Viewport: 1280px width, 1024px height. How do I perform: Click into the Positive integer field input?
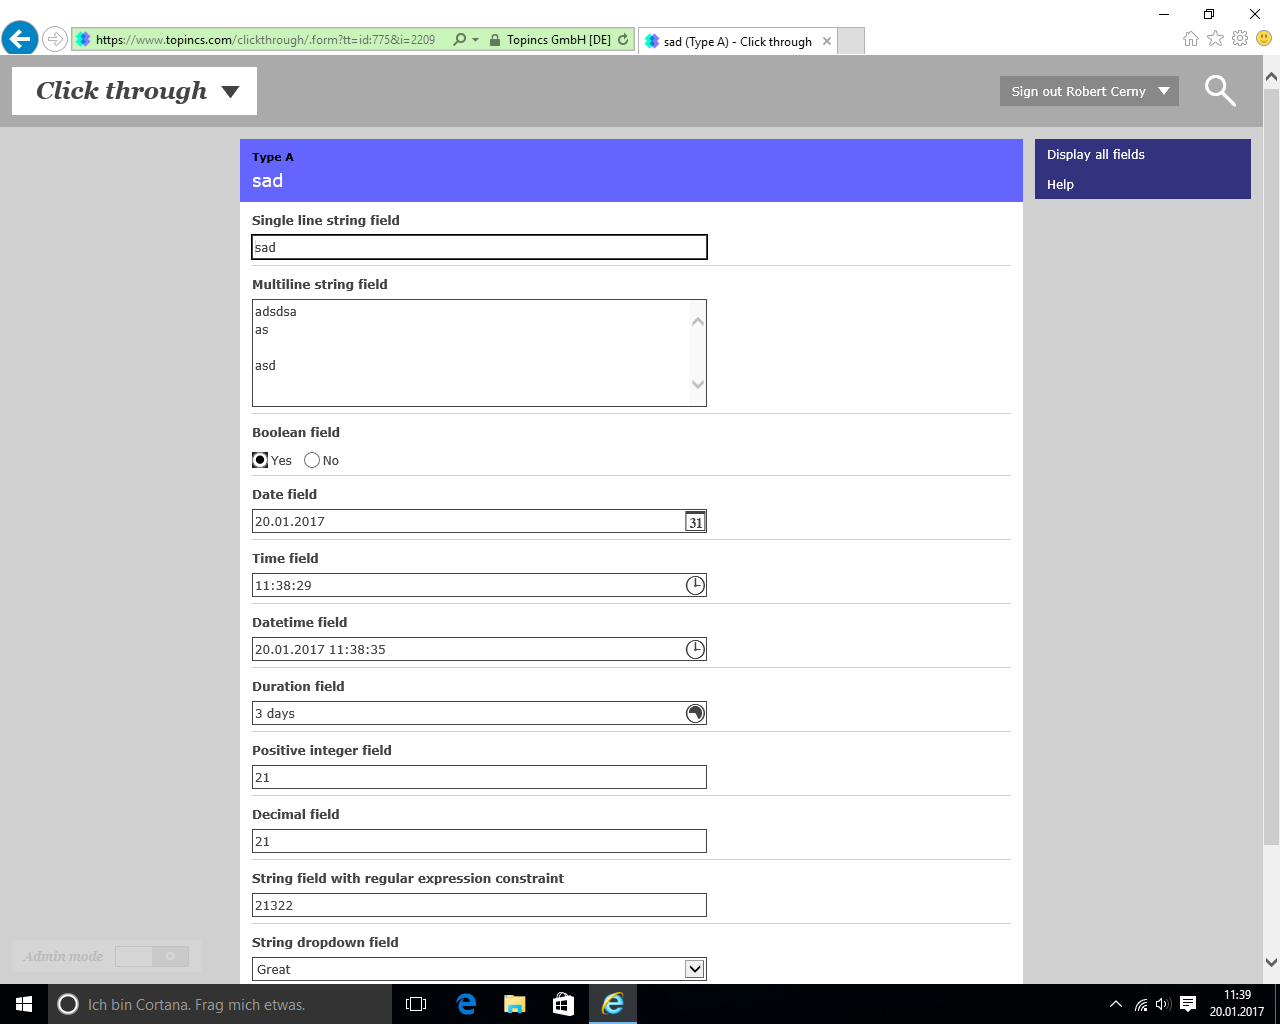tap(479, 777)
